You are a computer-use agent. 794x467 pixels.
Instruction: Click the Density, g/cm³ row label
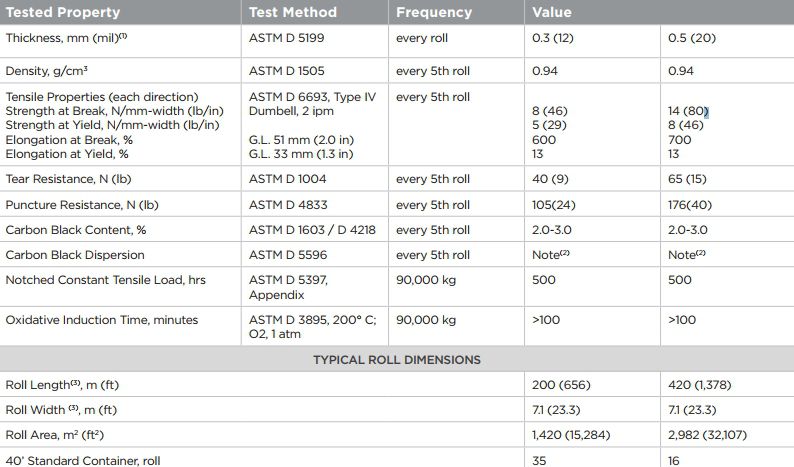click(x=47, y=71)
